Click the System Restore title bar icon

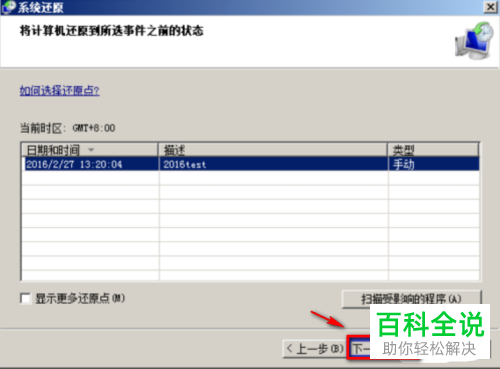[x=8, y=7]
